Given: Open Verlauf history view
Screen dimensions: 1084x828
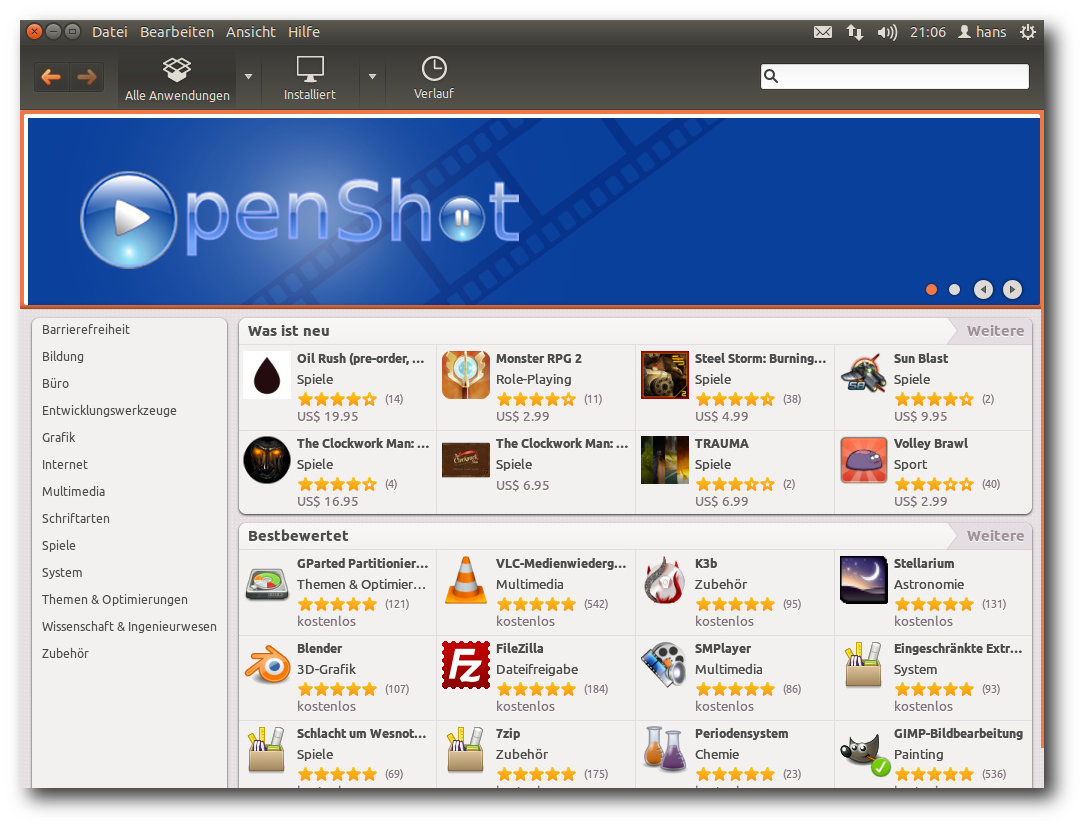Looking at the screenshot, I should tap(433, 79).
